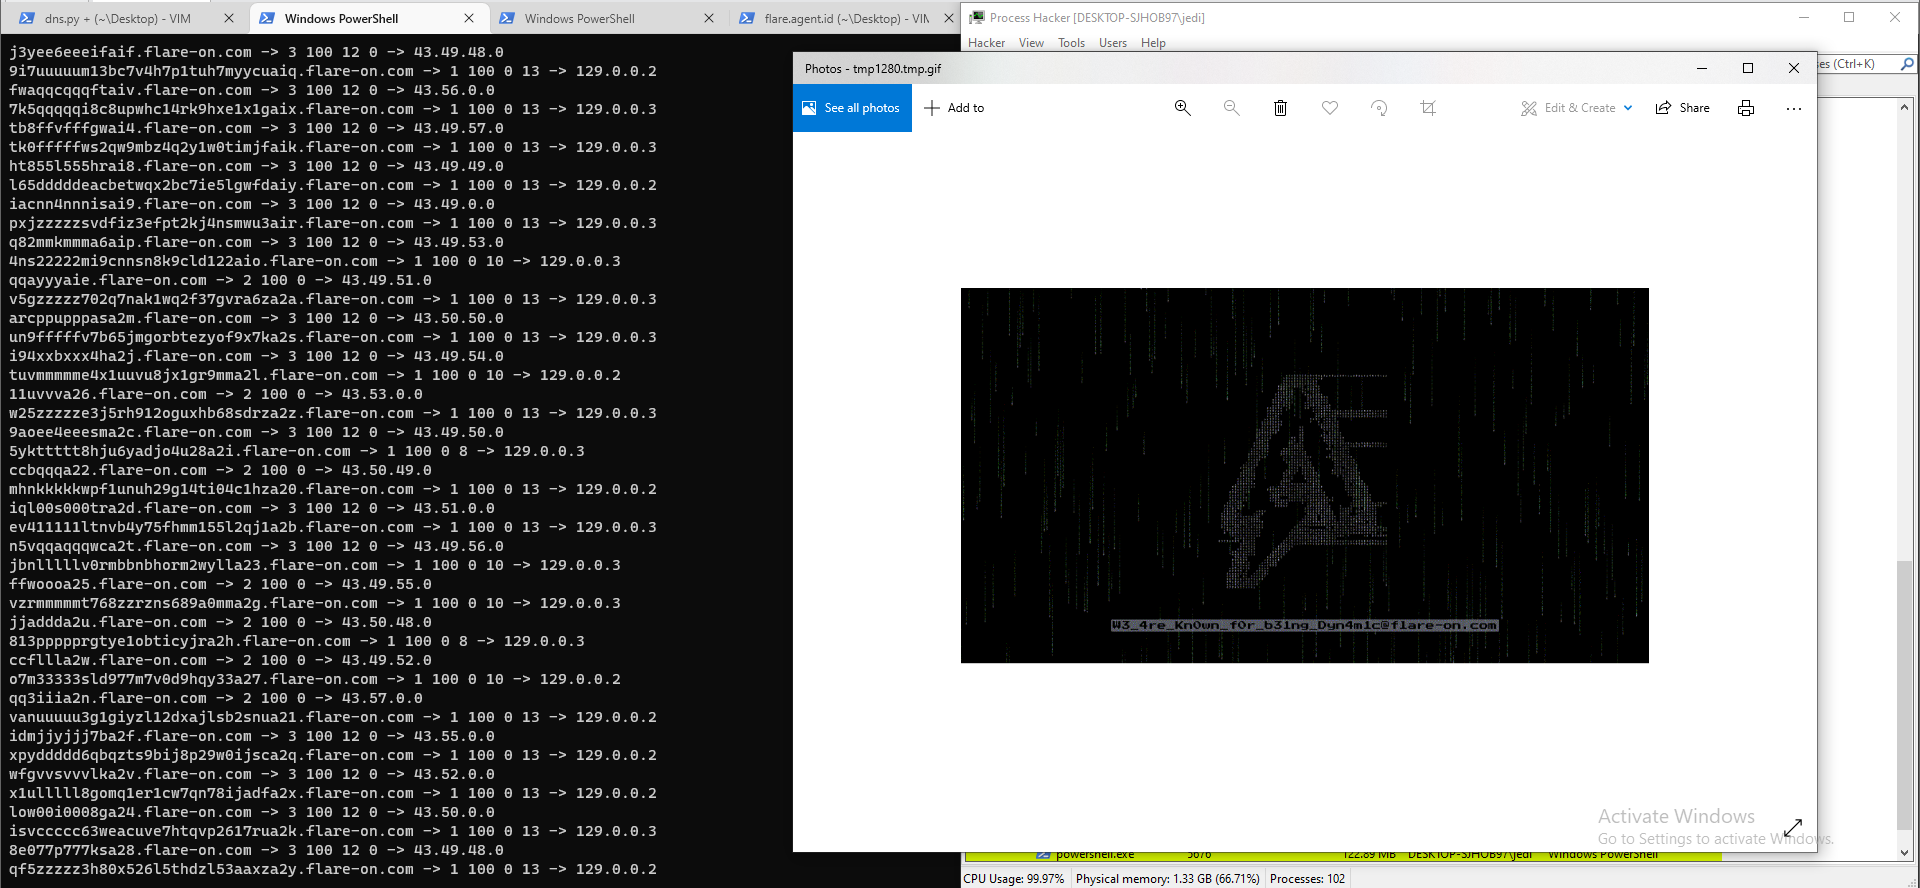The width and height of the screenshot is (1920, 888).
Task: Click the qqayyyaie.flare-on.com log line
Action: click(220, 280)
